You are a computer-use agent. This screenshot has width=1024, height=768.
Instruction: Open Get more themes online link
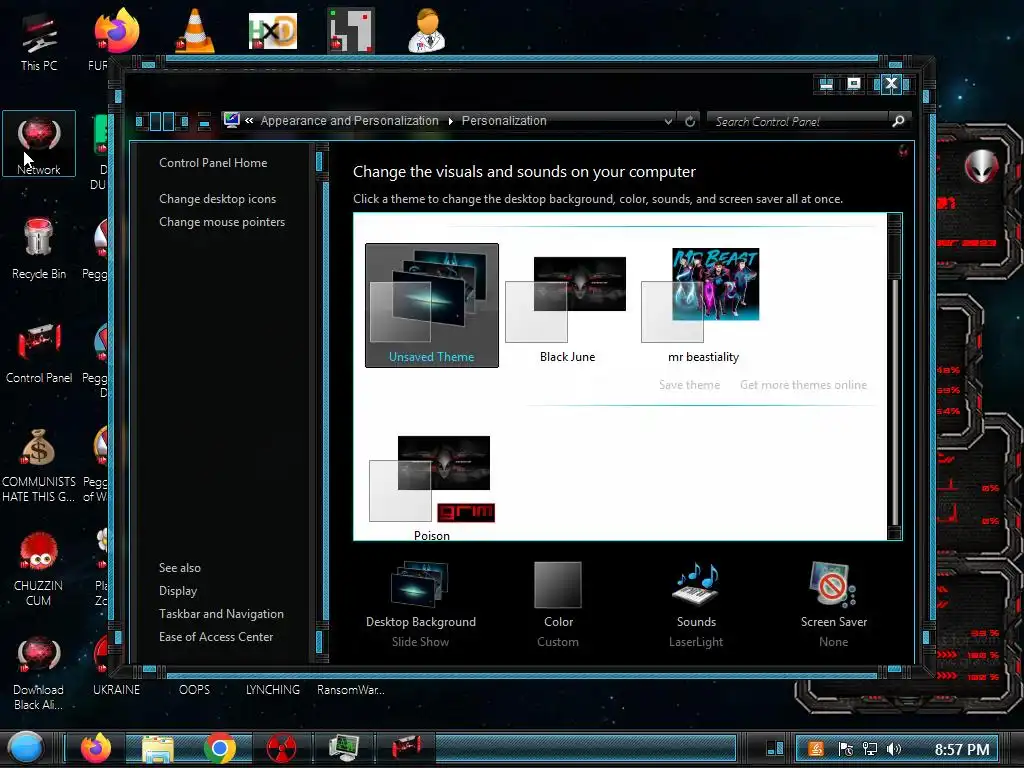click(803, 385)
